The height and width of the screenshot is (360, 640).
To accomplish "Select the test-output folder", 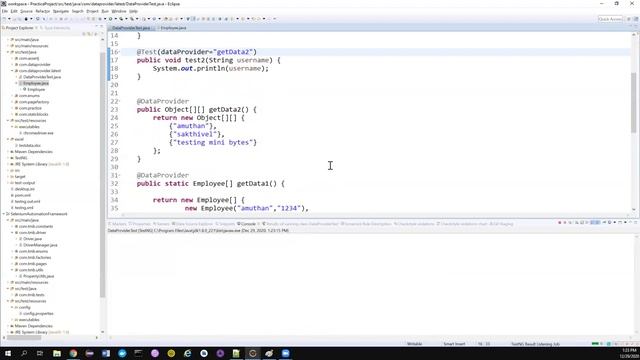I will point(24,183).
